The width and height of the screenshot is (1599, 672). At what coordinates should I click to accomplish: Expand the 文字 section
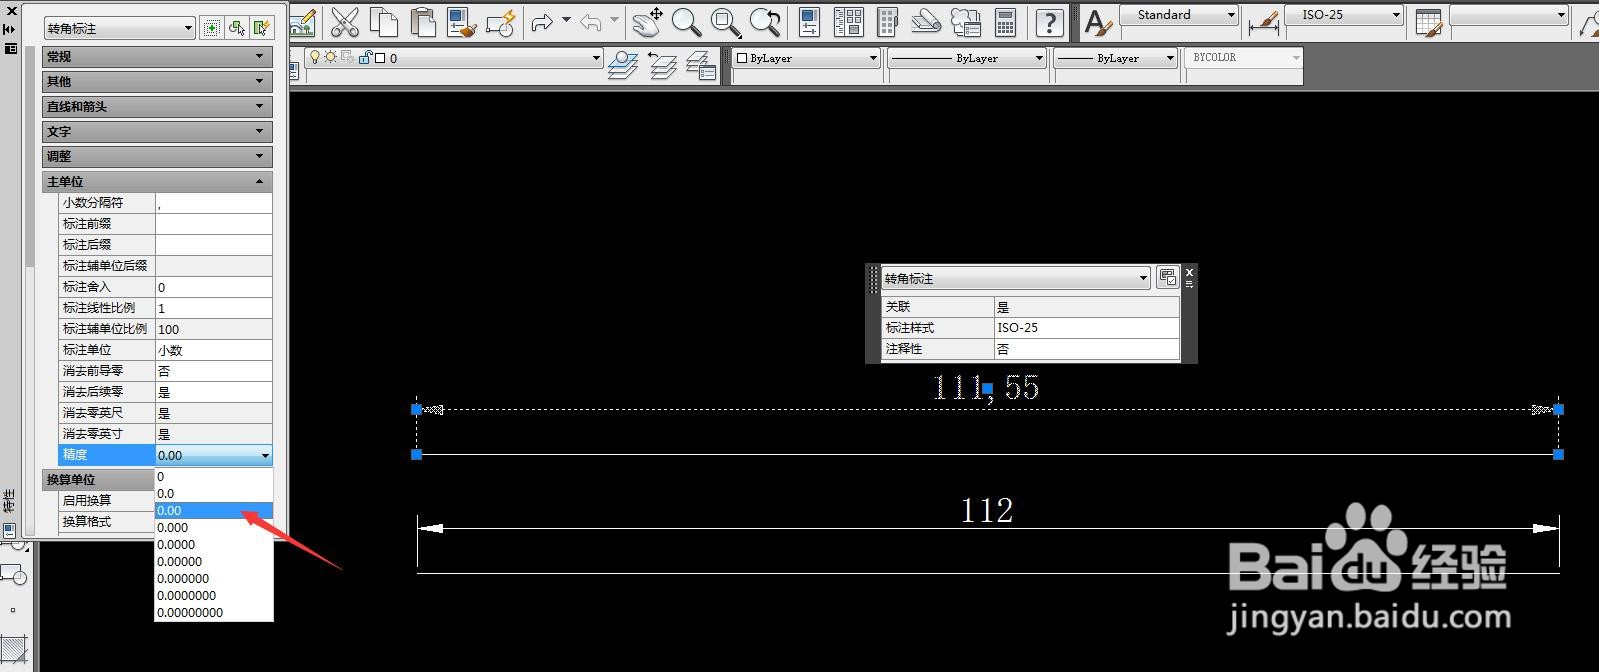(x=157, y=131)
